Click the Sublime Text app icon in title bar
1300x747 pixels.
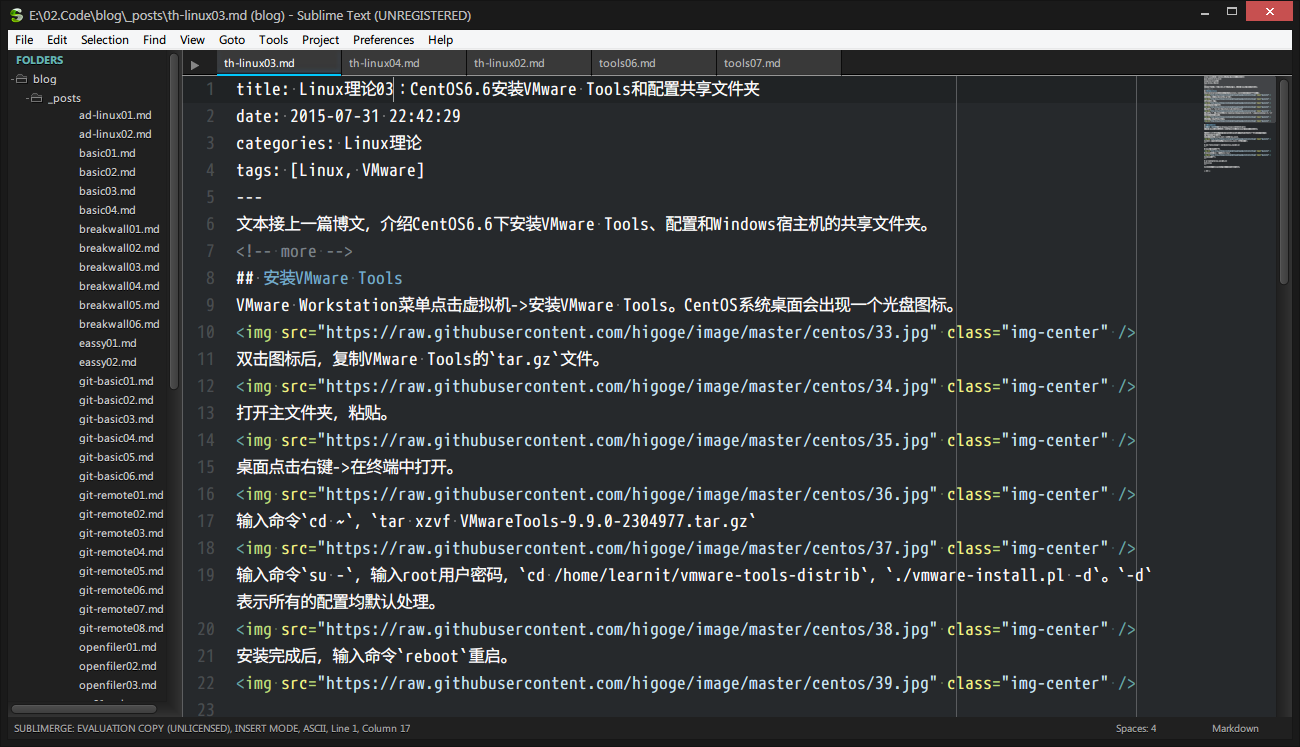coord(15,15)
